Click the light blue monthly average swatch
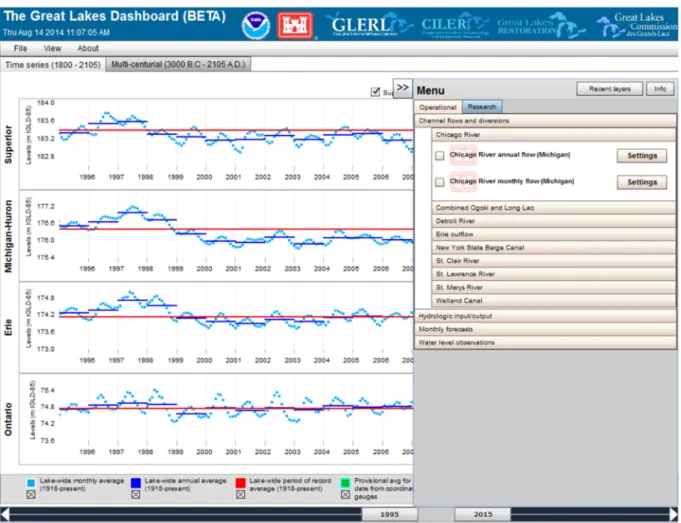The image size is (681, 523). coord(31,483)
